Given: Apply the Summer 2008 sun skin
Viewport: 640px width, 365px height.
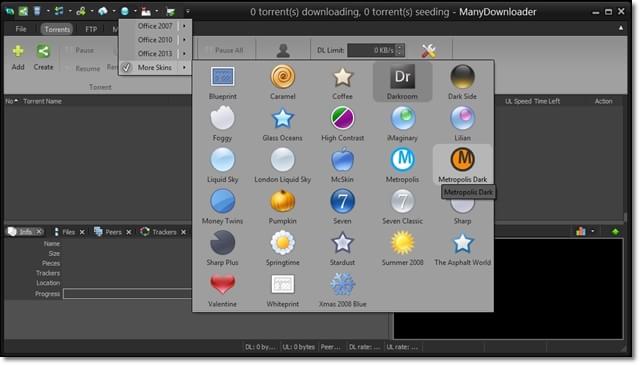Looking at the screenshot, I should click(402, 243).
